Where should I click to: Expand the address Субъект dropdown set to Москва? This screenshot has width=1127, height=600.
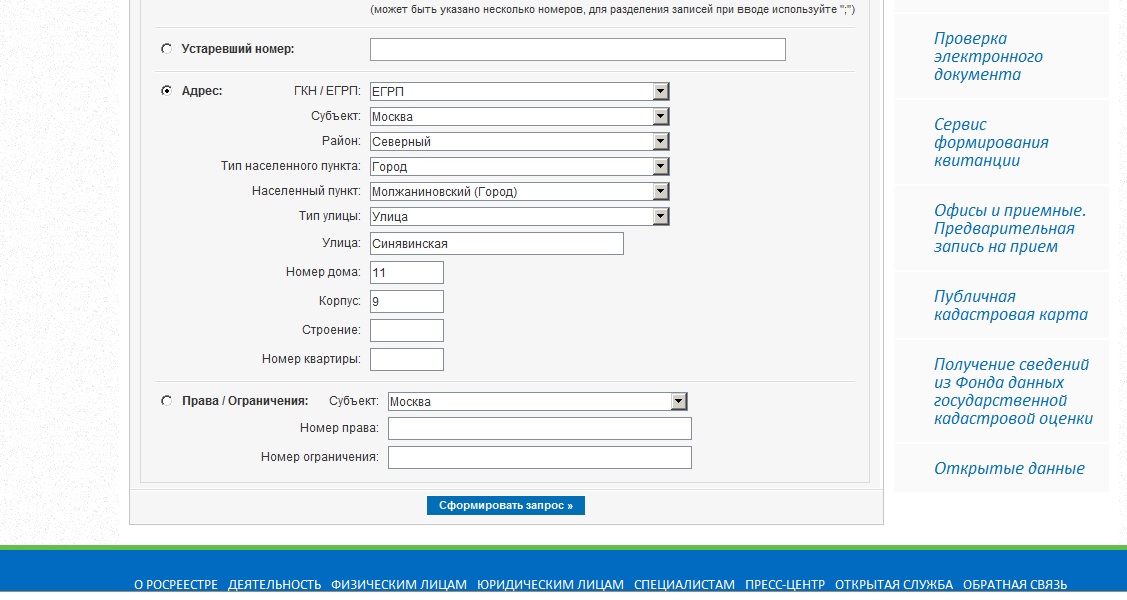pyautogui.click(x=519, y=117)
